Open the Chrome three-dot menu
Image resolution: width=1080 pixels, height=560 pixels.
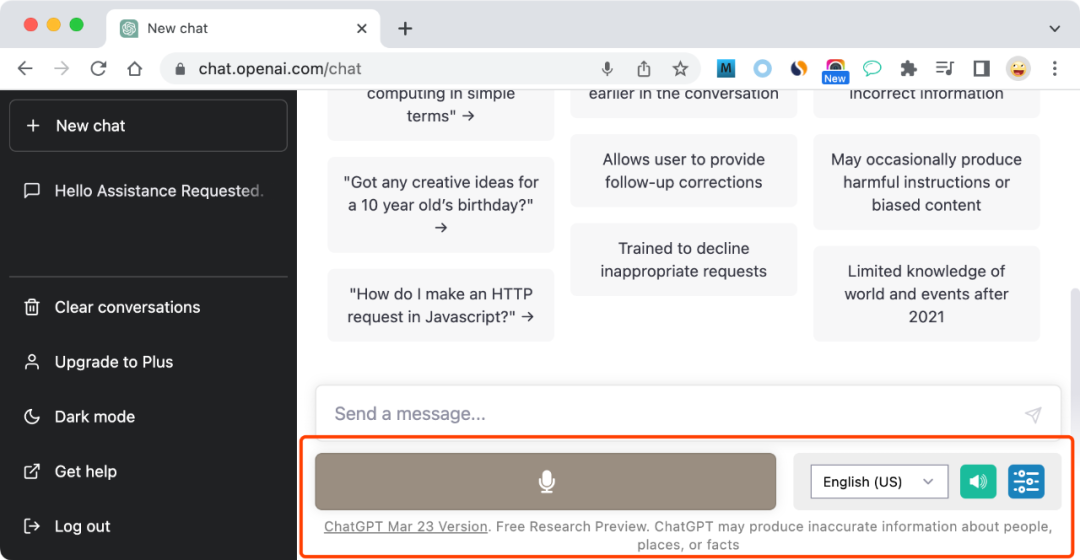pos(1055,68)
